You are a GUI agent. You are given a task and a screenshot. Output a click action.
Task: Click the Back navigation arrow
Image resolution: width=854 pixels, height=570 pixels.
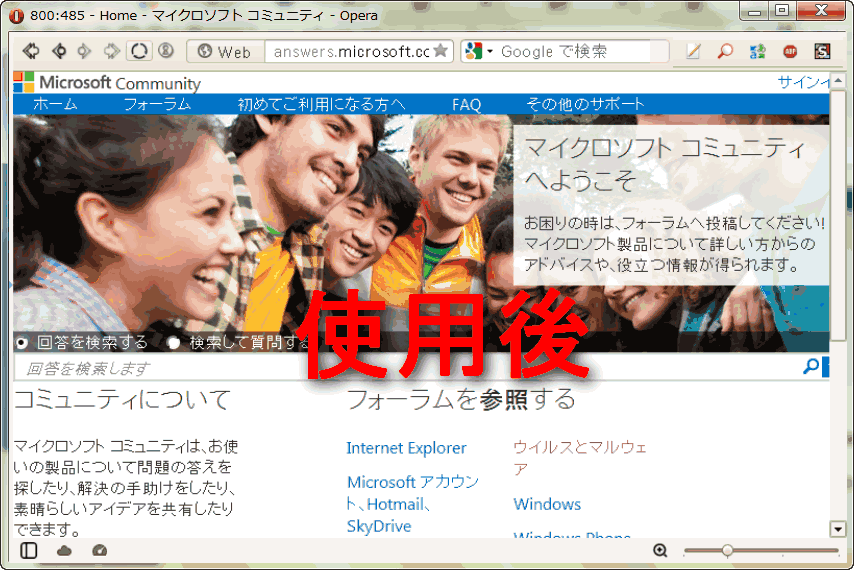(x=59, y=51)
